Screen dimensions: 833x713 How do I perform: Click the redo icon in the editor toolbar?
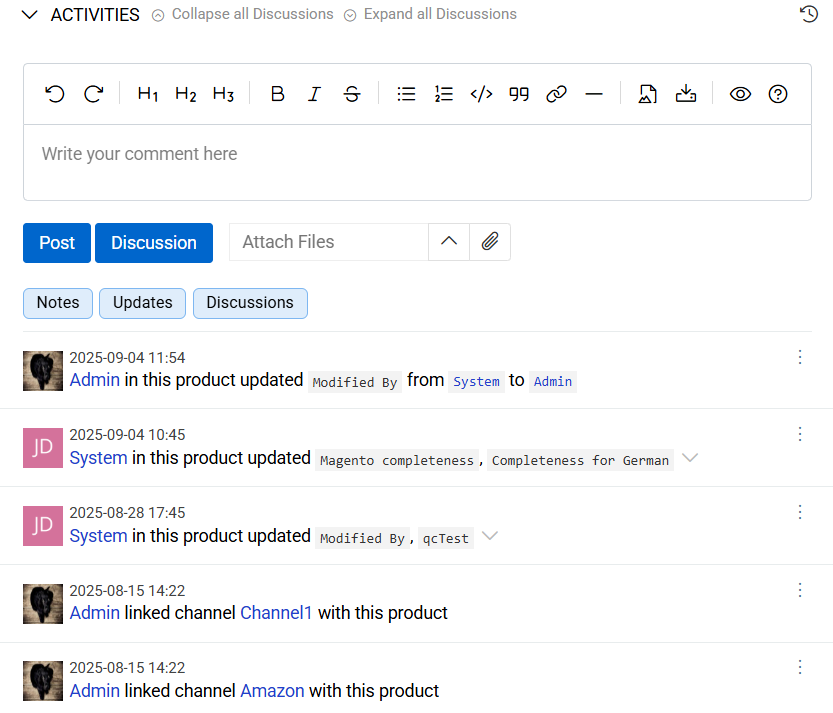[x=93, y=94]
